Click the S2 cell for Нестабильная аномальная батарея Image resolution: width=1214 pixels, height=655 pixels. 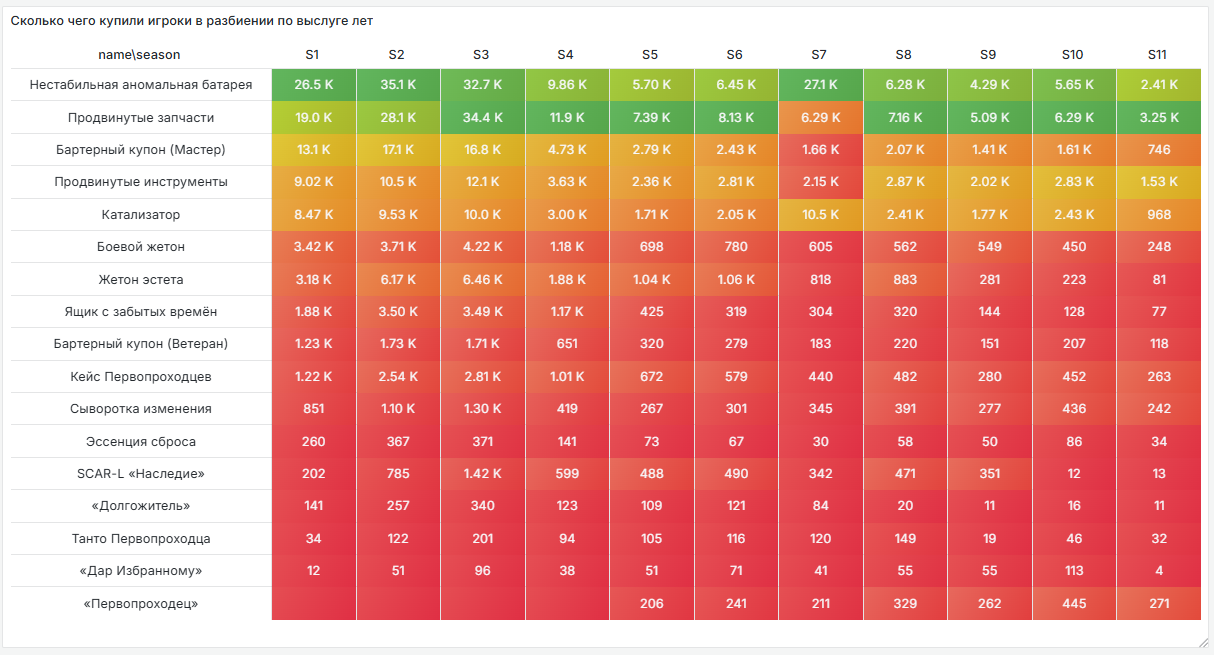(397, 85)
